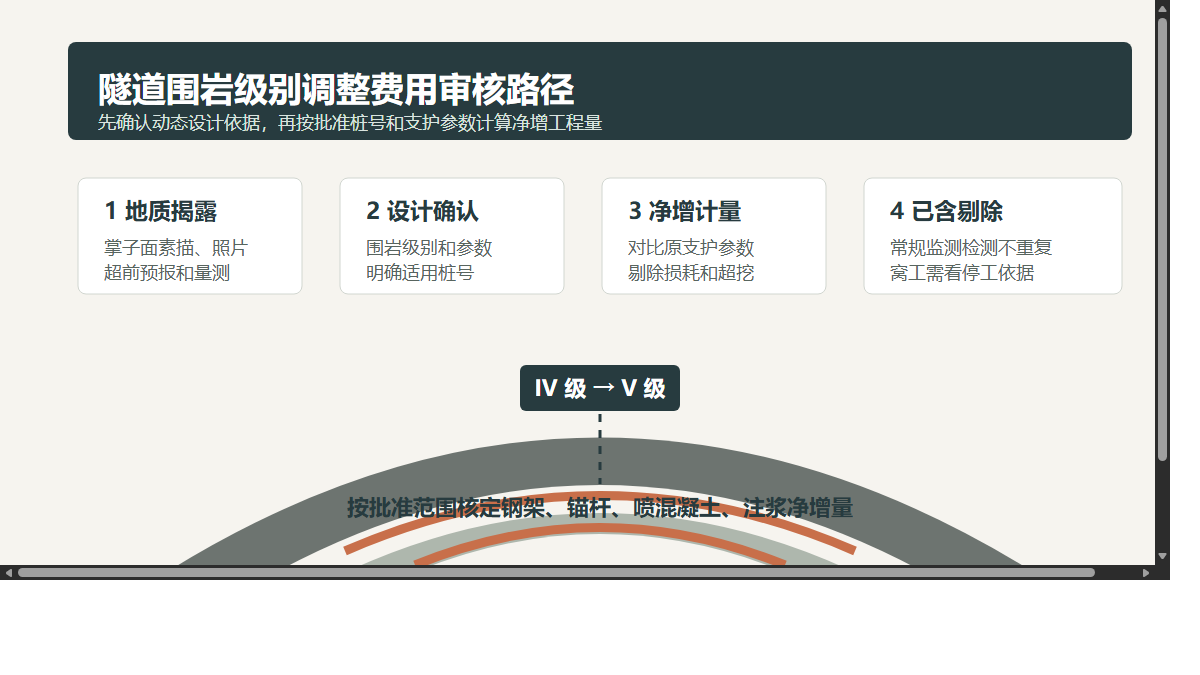
Task: Click the text 明确适用桩号
Action: pos(420,272)
